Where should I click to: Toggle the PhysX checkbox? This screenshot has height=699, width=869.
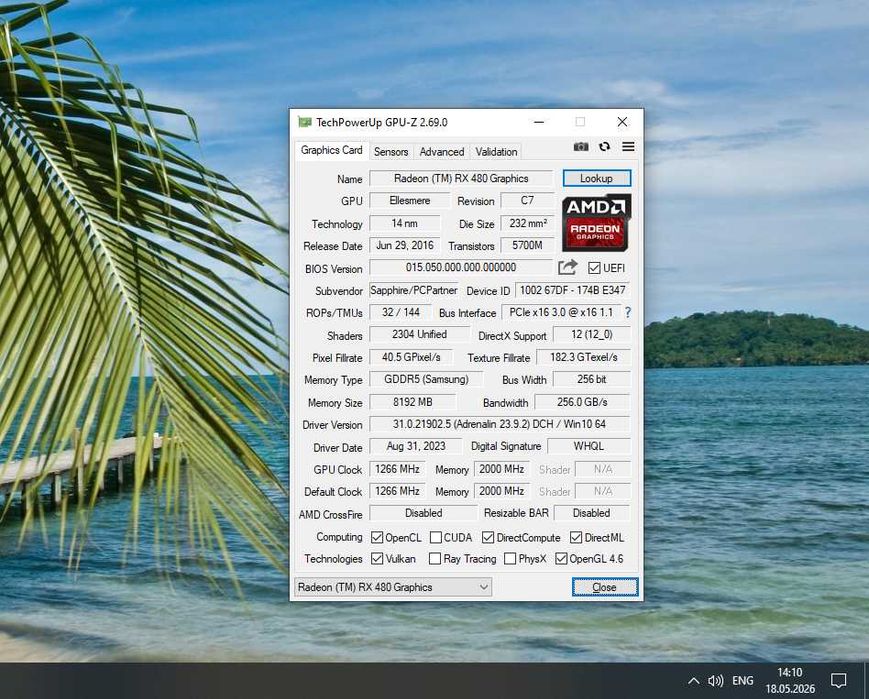pyautogui.click(x=510, y=559)
